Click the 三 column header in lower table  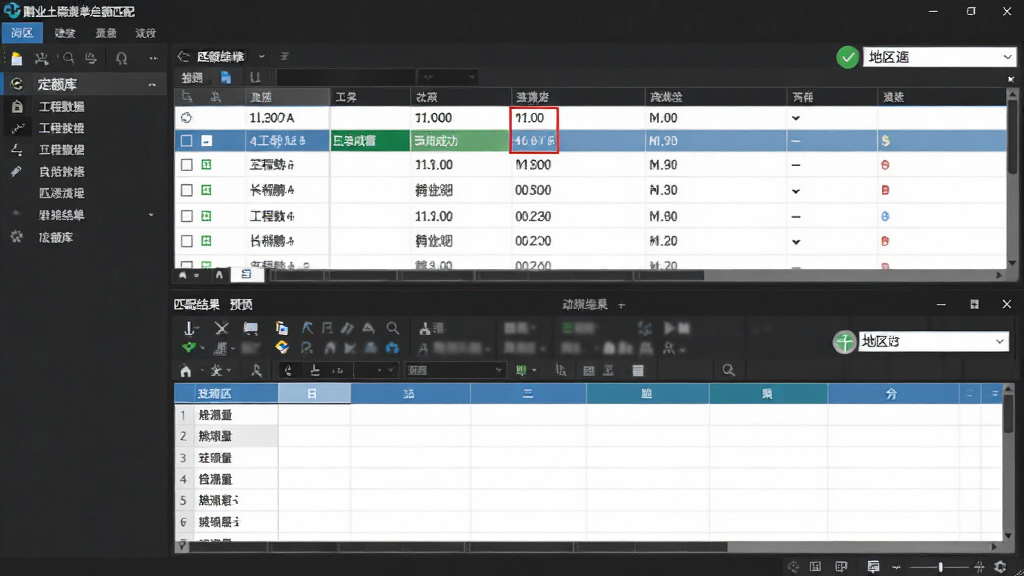528,393
